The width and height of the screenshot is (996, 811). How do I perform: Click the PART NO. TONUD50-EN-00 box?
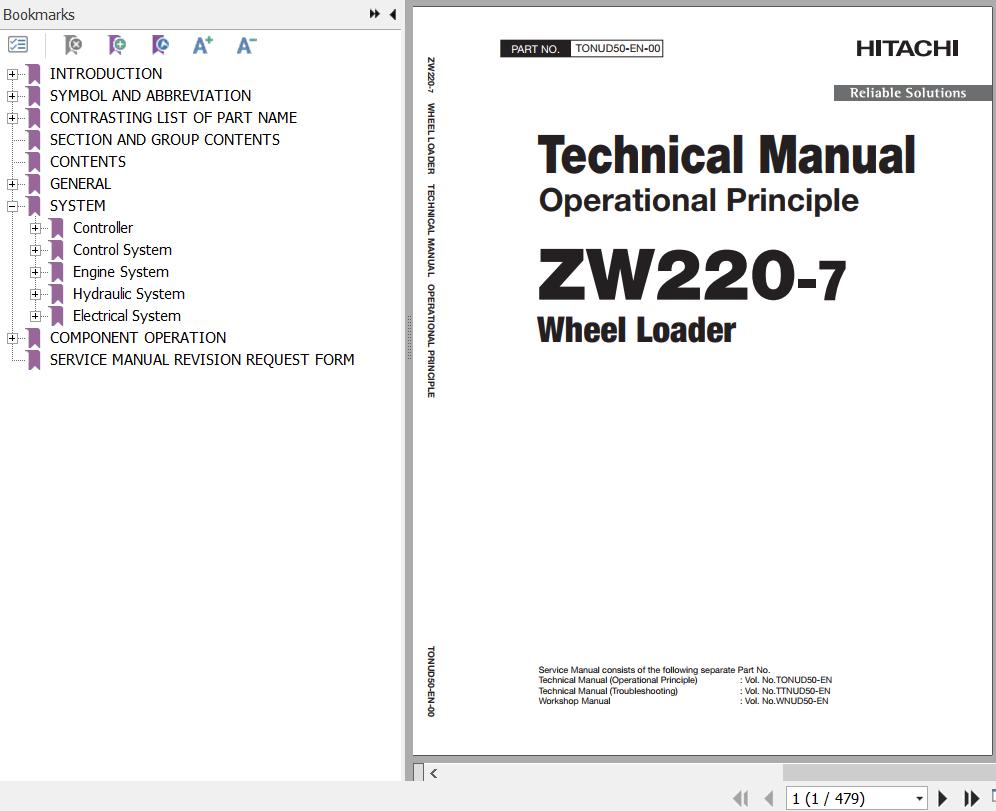click(582, 48)
